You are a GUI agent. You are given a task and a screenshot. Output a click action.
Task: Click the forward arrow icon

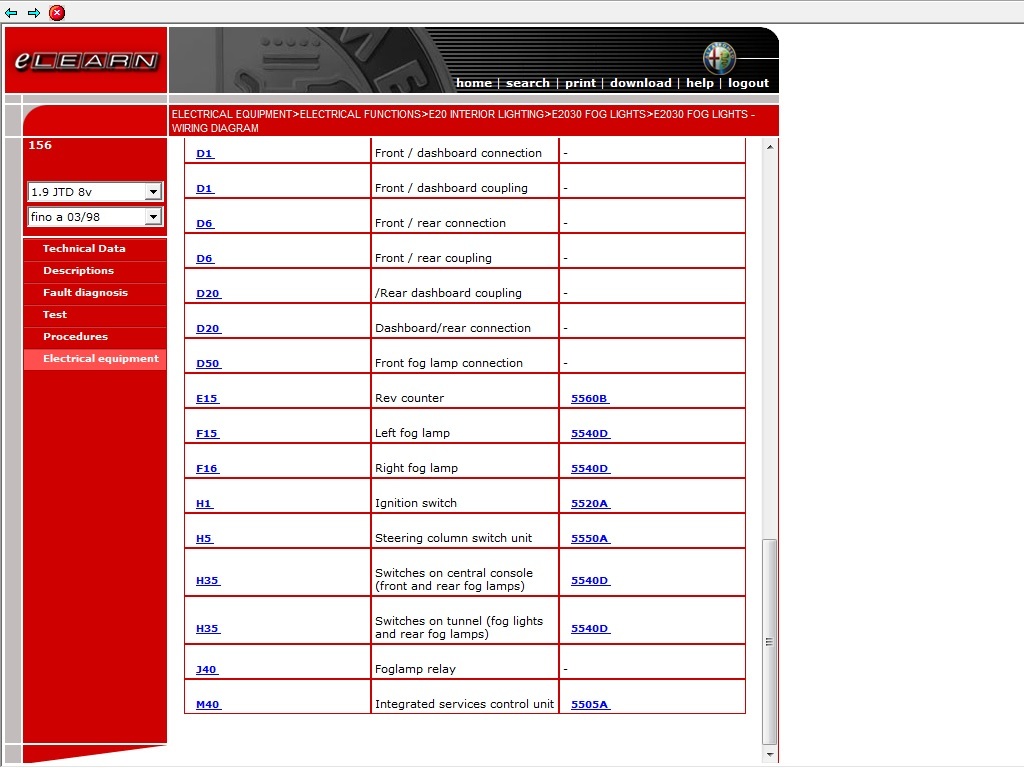pos(34,12)
